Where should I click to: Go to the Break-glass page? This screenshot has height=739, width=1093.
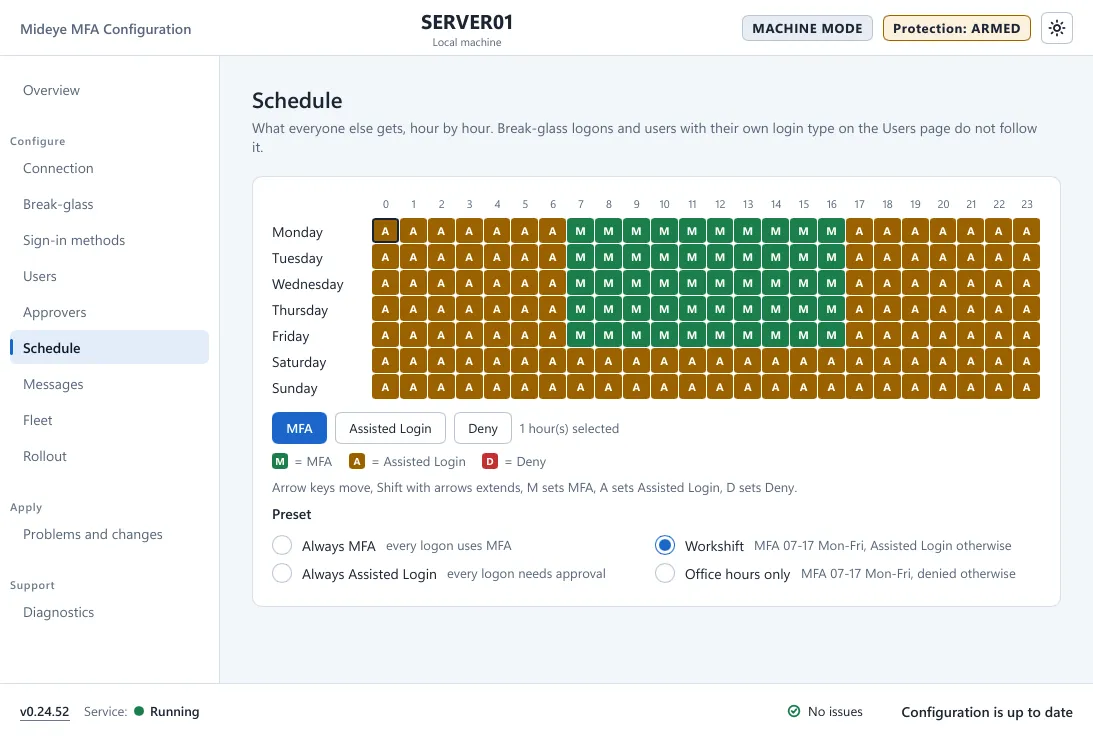point(109,204)
